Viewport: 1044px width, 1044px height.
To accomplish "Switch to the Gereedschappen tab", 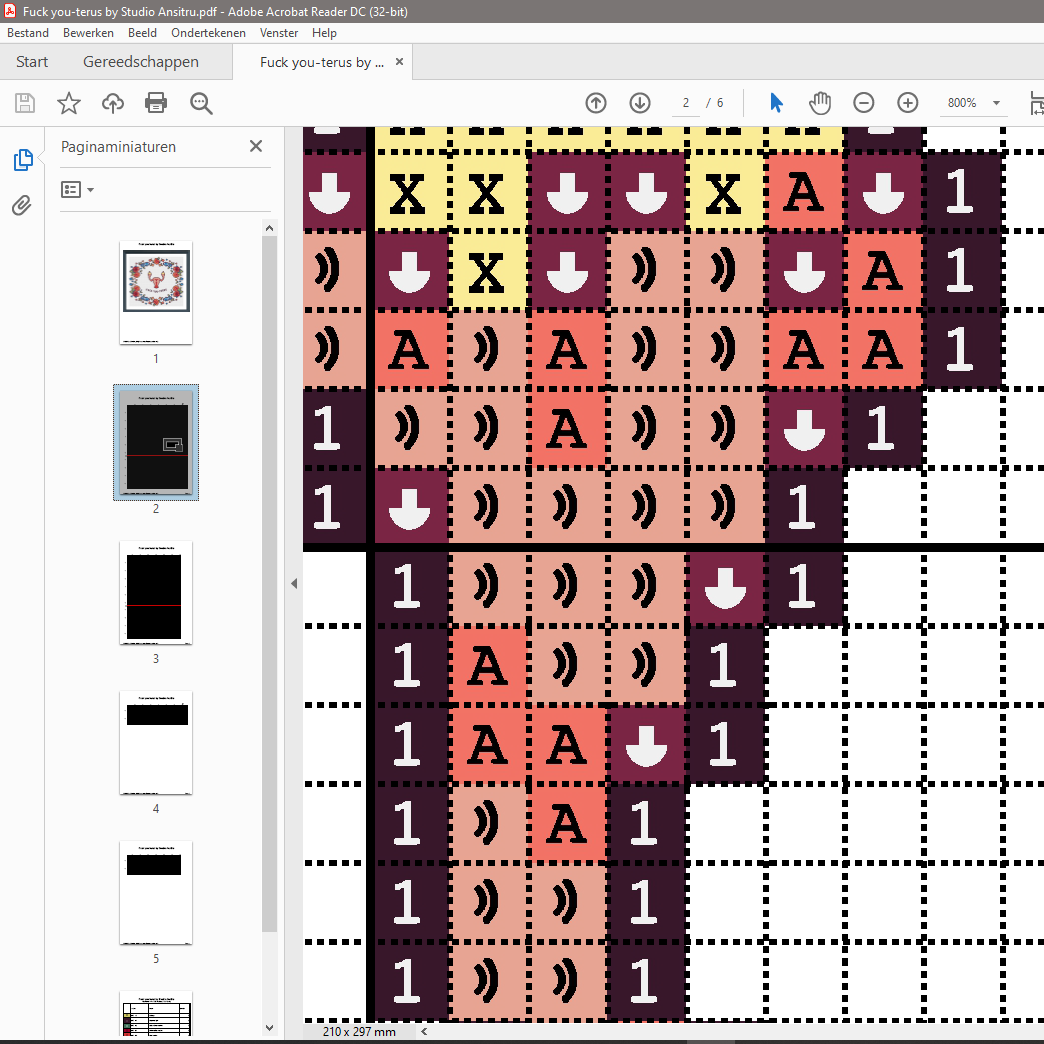I will tap(140, 62).
